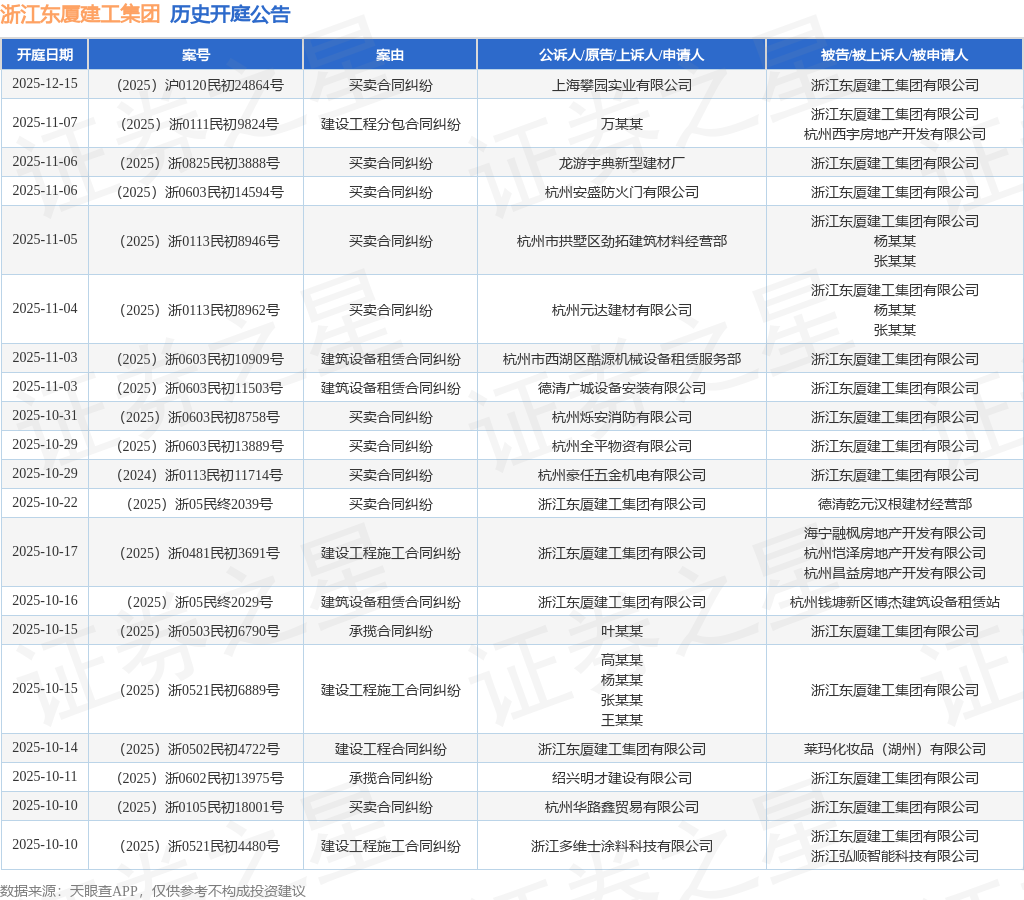
Task: Click plaintiff 杭州烁安消防有限公司
Action: [622, 417]
